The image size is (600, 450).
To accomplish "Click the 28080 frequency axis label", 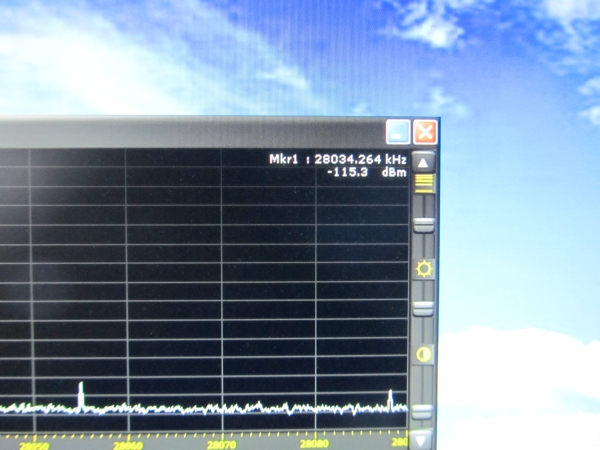I will click(x=314, y=444).
